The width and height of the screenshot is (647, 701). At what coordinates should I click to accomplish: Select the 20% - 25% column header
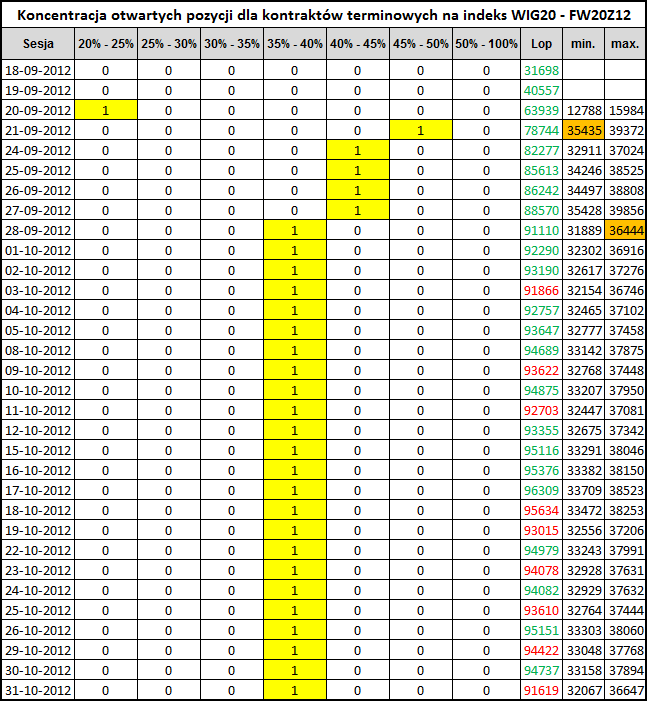tap(106, 44)
